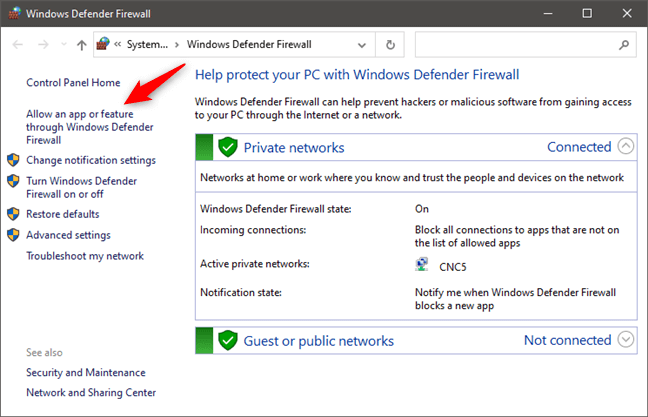
Task: Select the CNC5 network name
Action: coord(453,267)
